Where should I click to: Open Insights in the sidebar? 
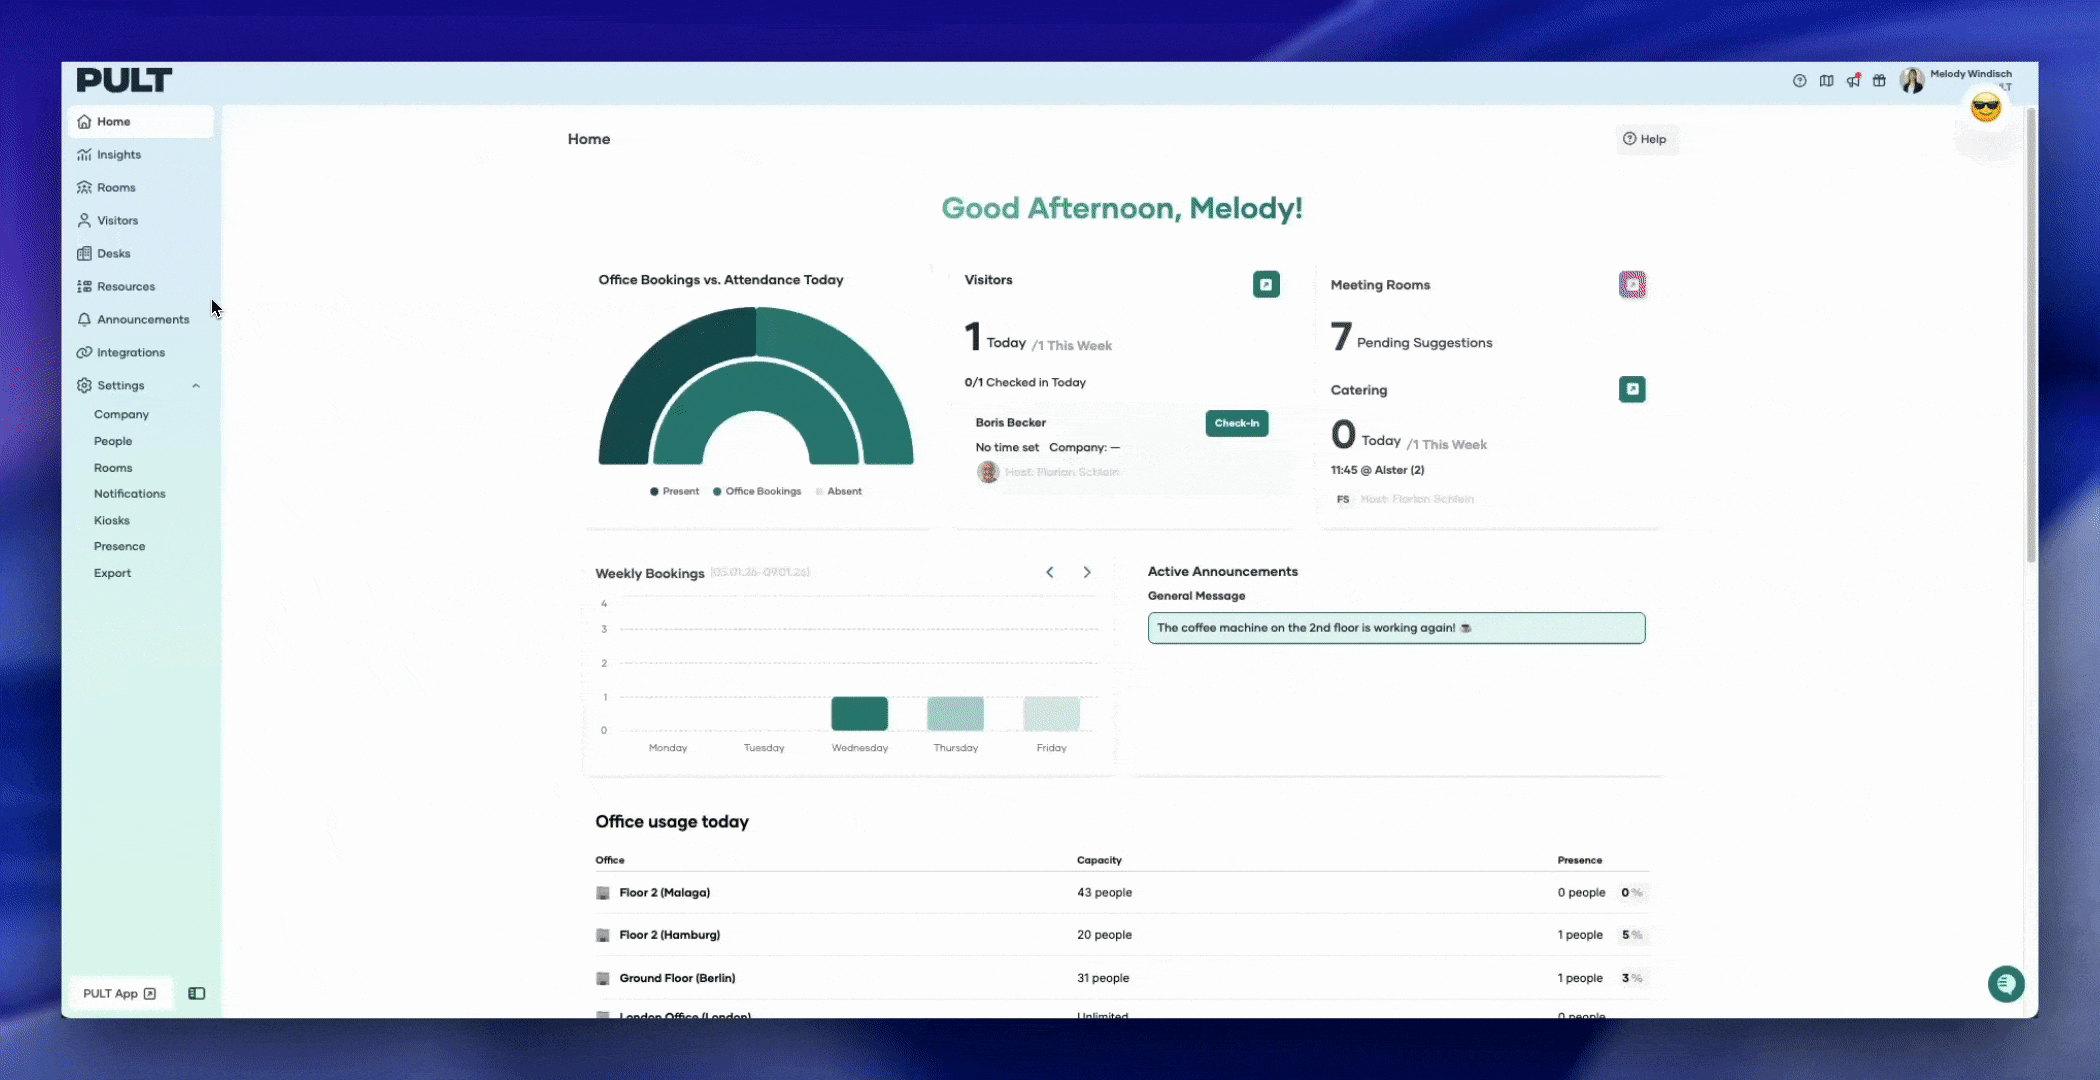(119, 155)
